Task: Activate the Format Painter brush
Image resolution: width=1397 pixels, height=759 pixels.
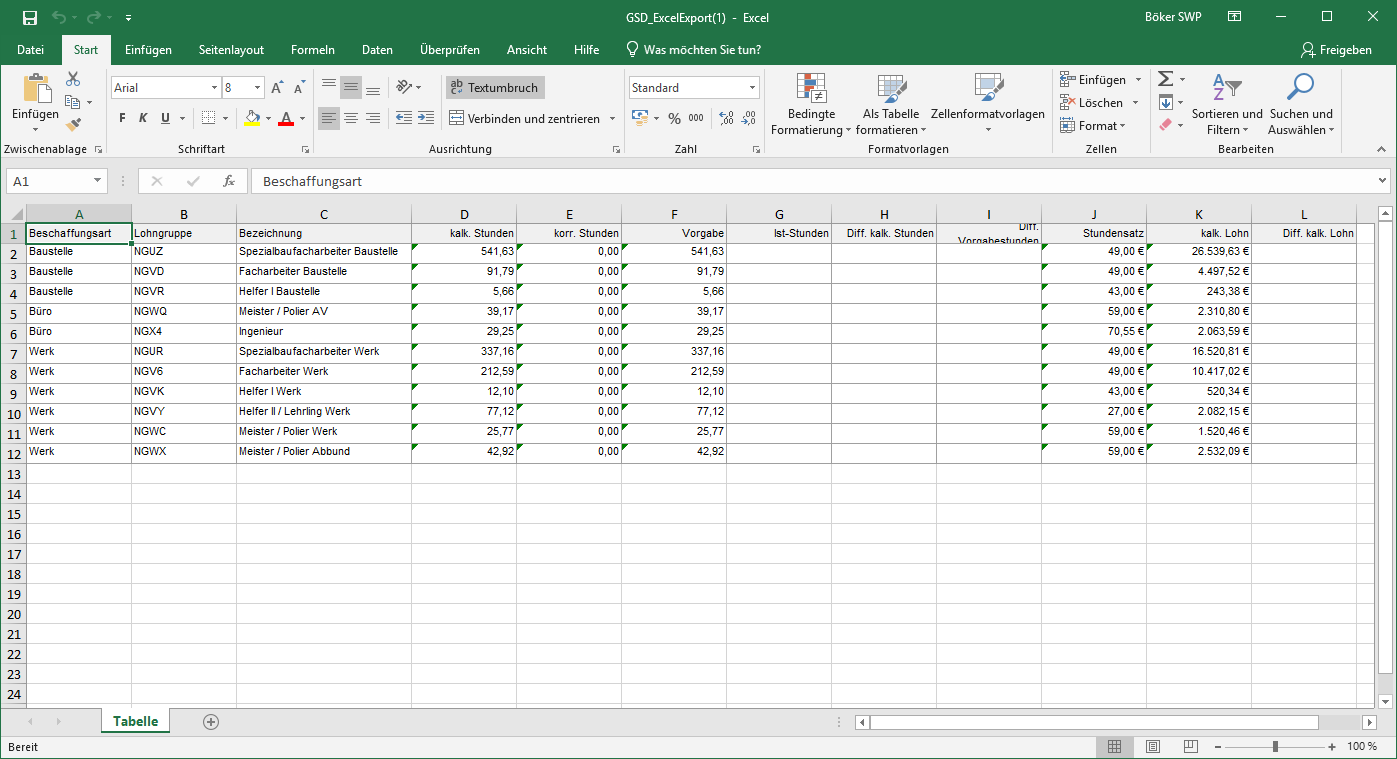Action: 73,125
